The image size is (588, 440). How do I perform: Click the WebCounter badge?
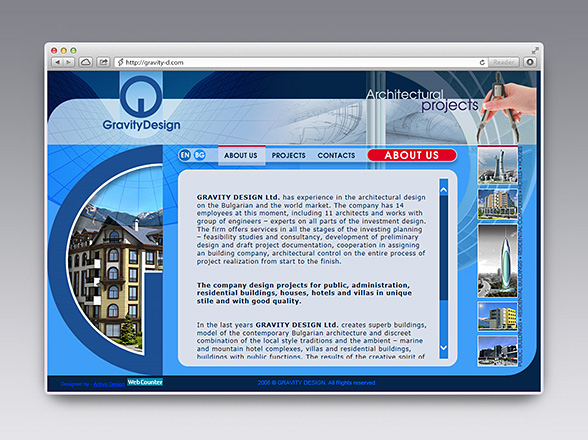(x=145, y=382)
